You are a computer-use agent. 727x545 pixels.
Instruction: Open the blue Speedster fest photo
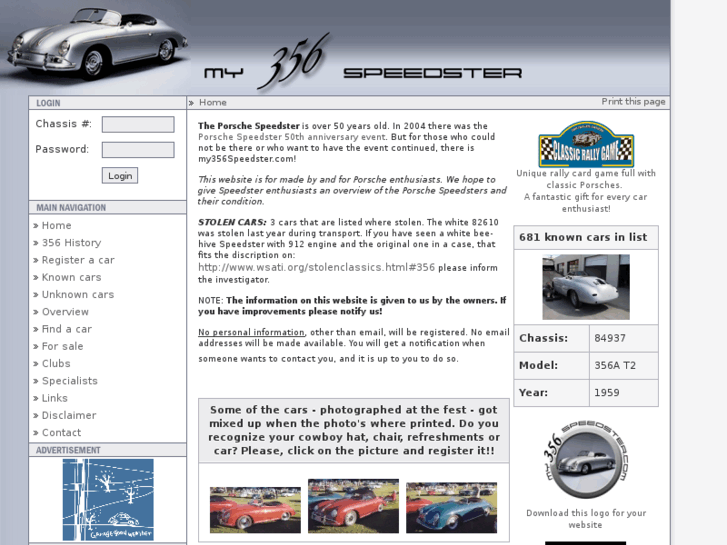click(452, 508)
